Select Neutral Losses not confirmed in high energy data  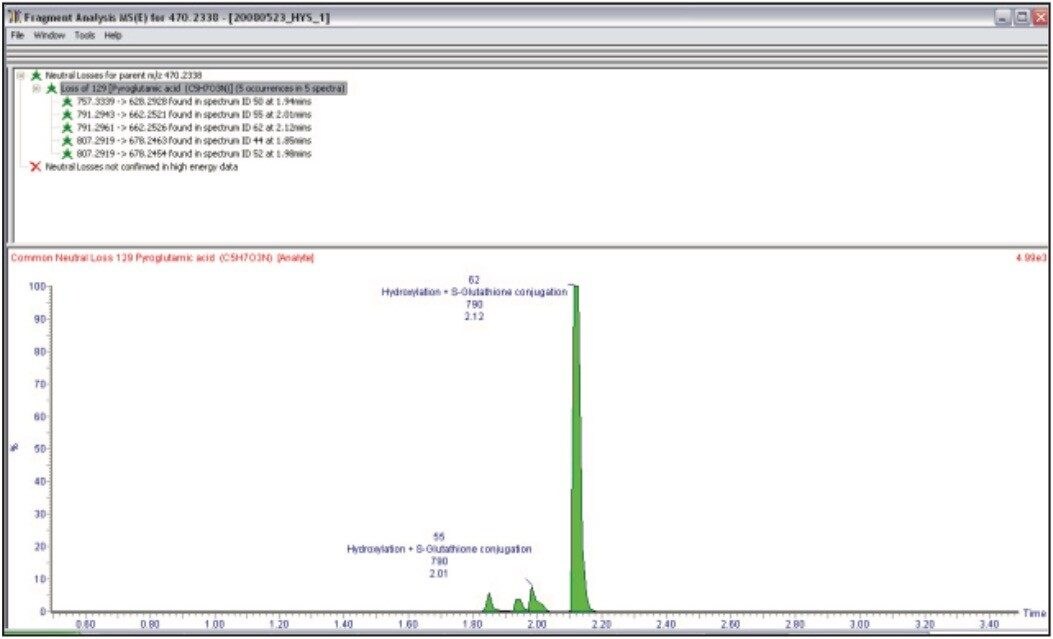[141, 167]
